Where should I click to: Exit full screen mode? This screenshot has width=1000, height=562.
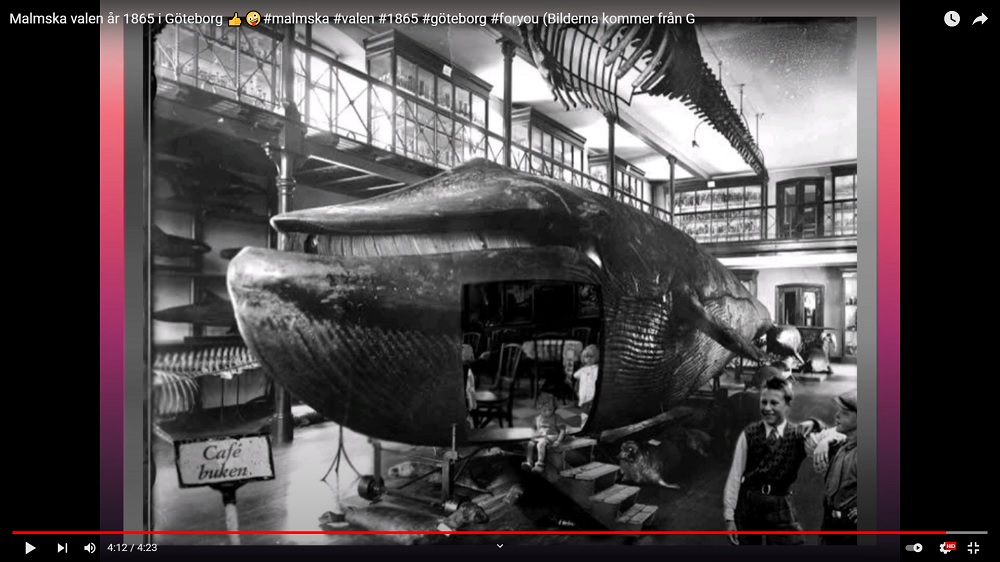coord(973,548)
